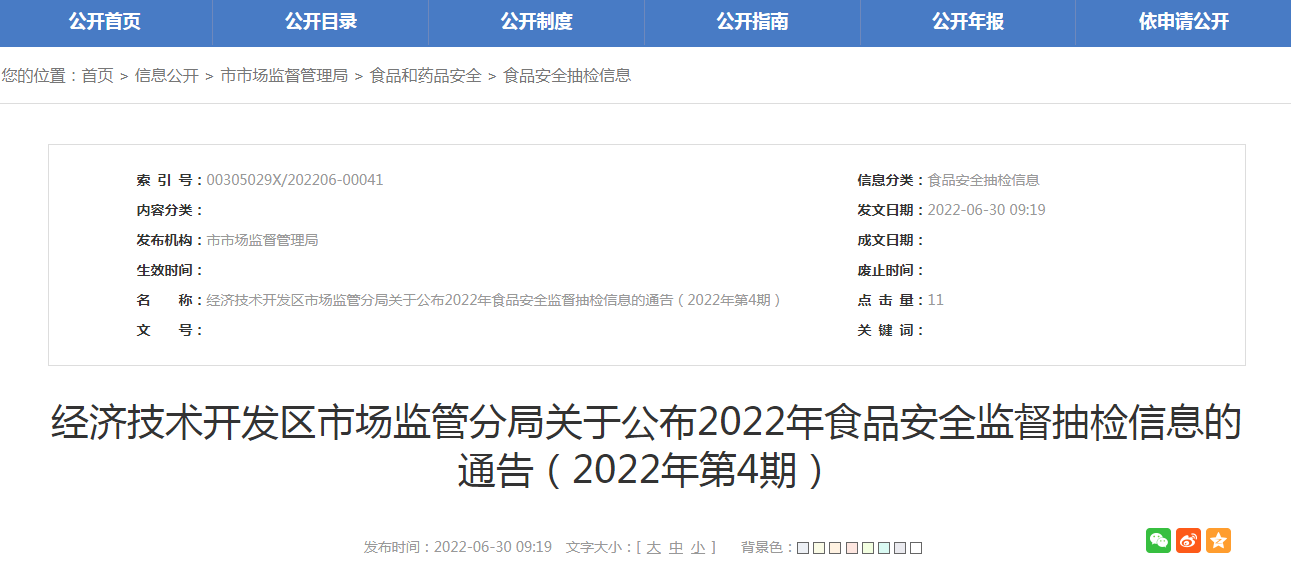Click the 点击量 value 11

(936, 300)
